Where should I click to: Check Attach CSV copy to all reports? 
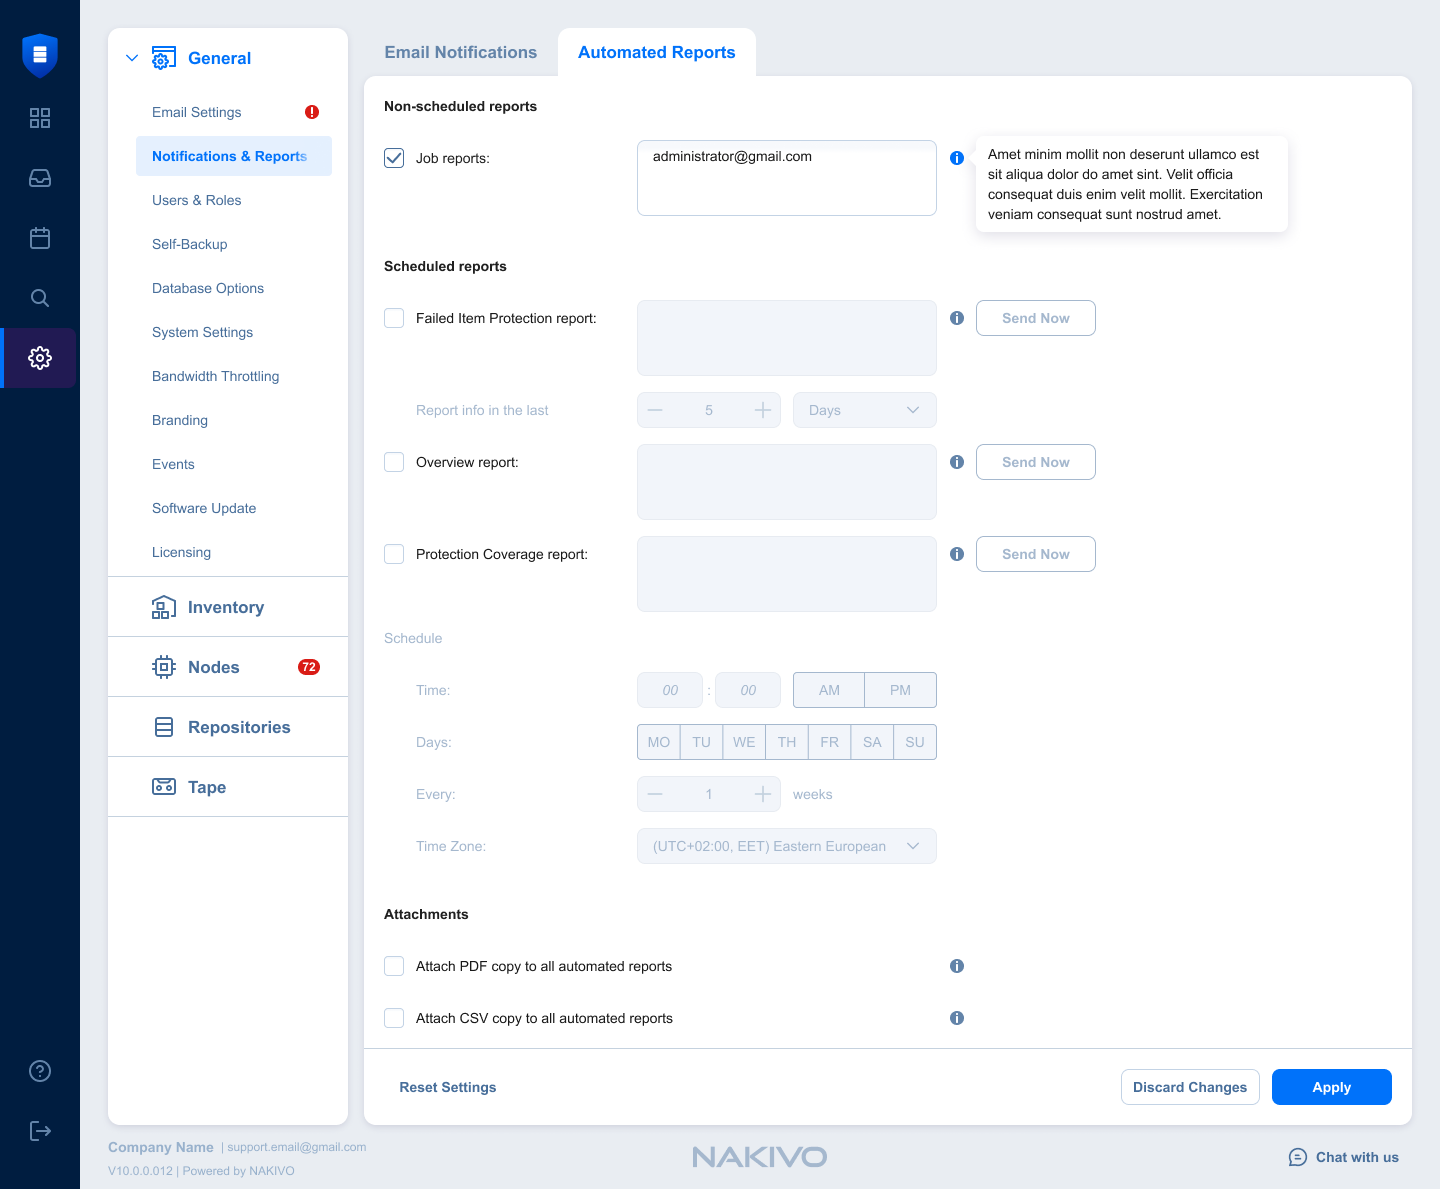click(394, 1018)
